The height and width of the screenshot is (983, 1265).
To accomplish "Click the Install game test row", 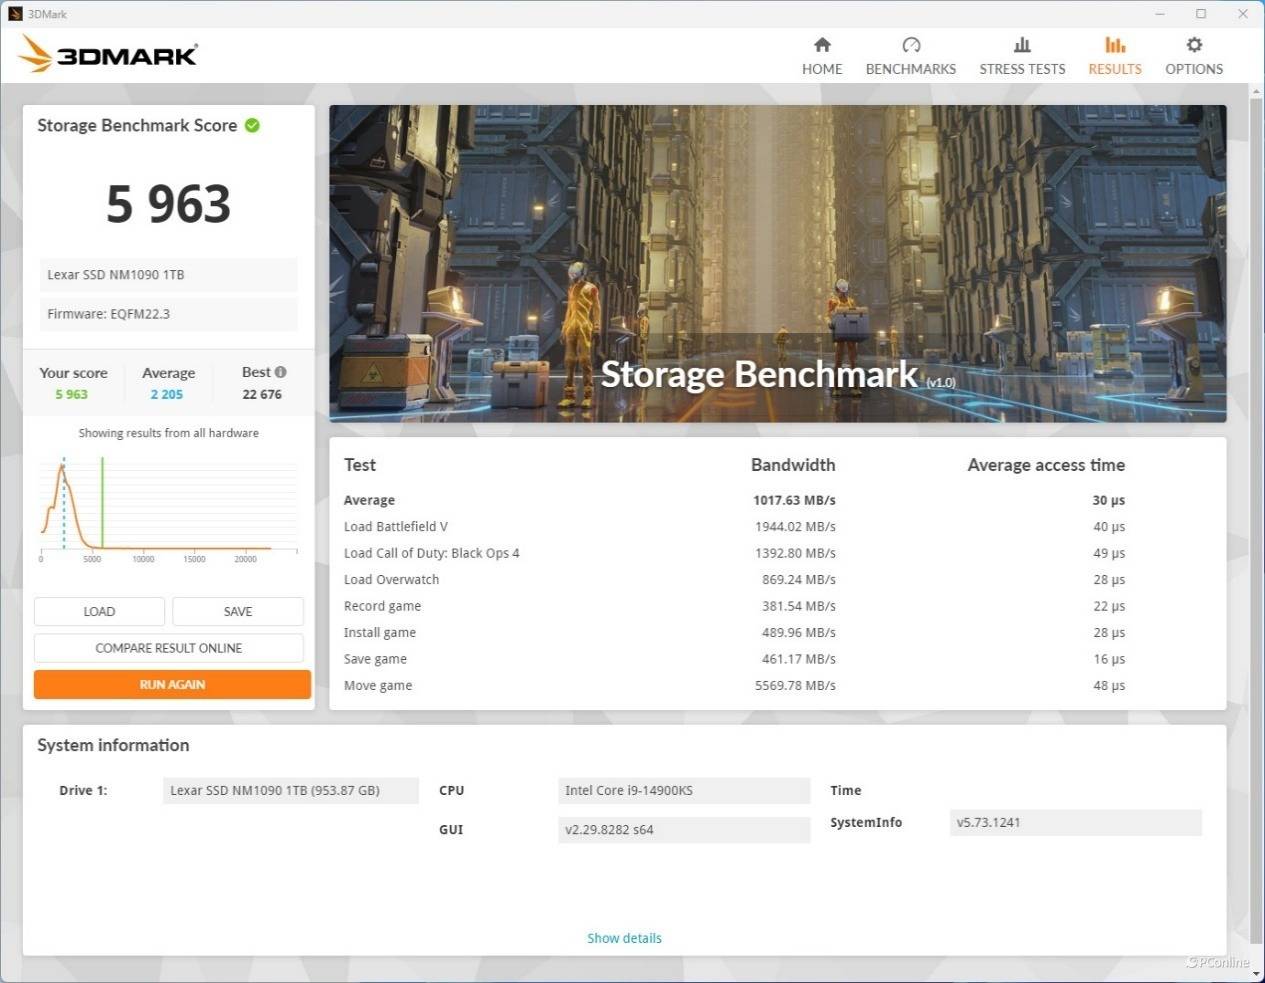I will pyautogui.click(x=735, y=633).
